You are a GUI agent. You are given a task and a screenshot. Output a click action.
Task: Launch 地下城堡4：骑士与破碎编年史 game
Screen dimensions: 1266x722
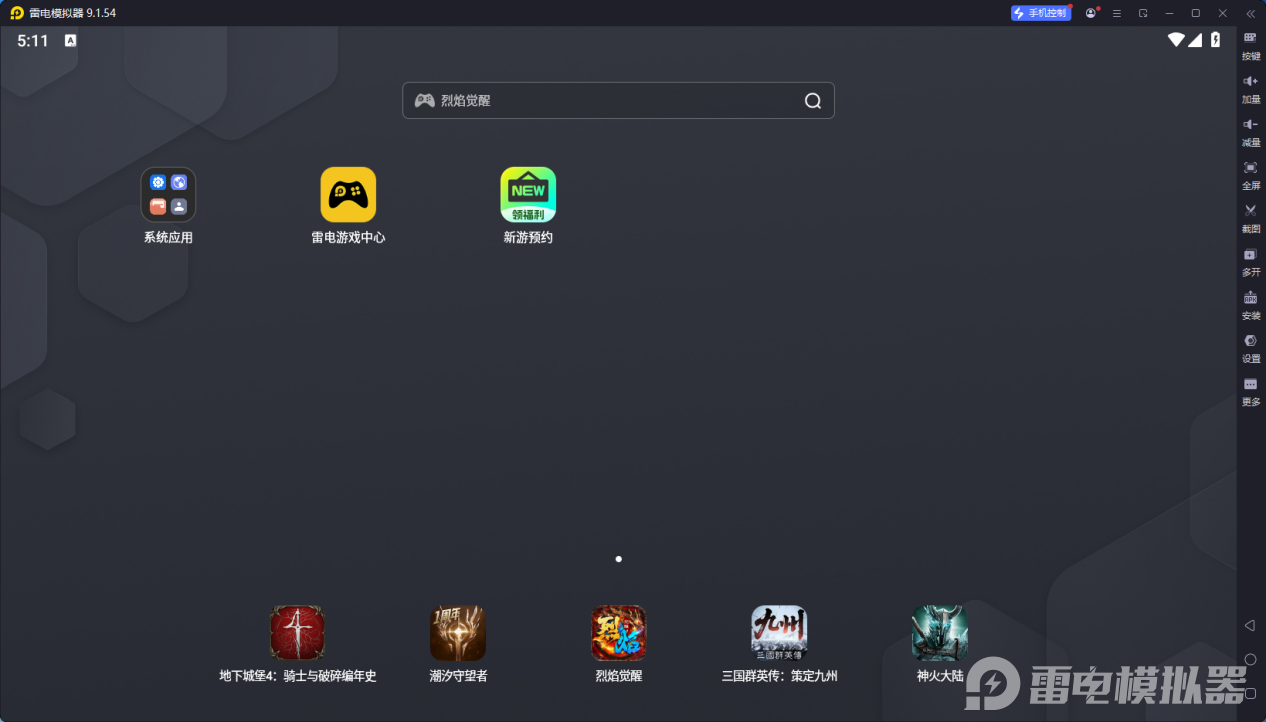tap(298, 632)
